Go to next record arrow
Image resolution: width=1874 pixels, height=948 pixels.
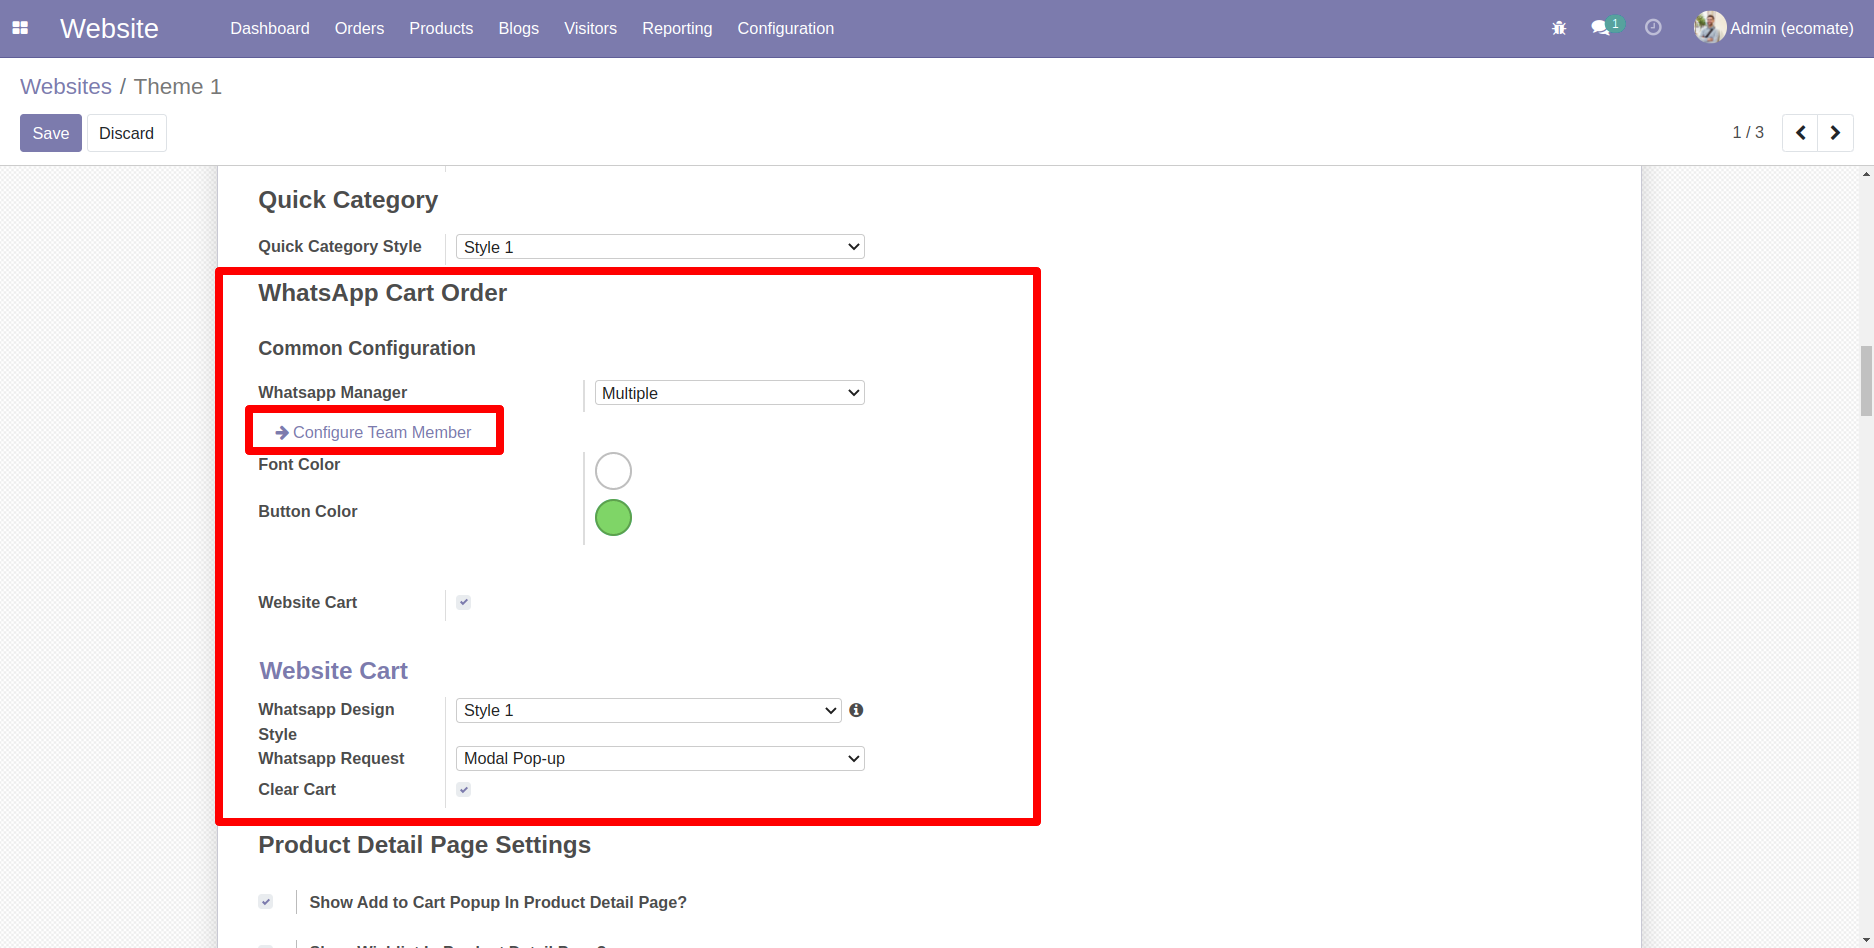pyautogui.click(x=1835, y=132)
